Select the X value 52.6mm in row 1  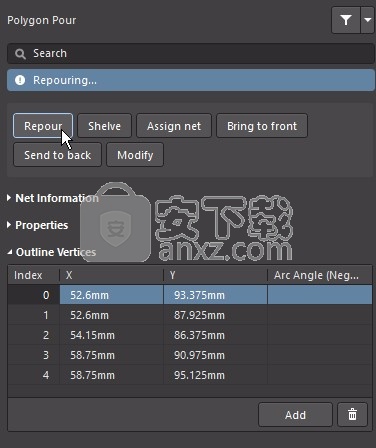111,315
